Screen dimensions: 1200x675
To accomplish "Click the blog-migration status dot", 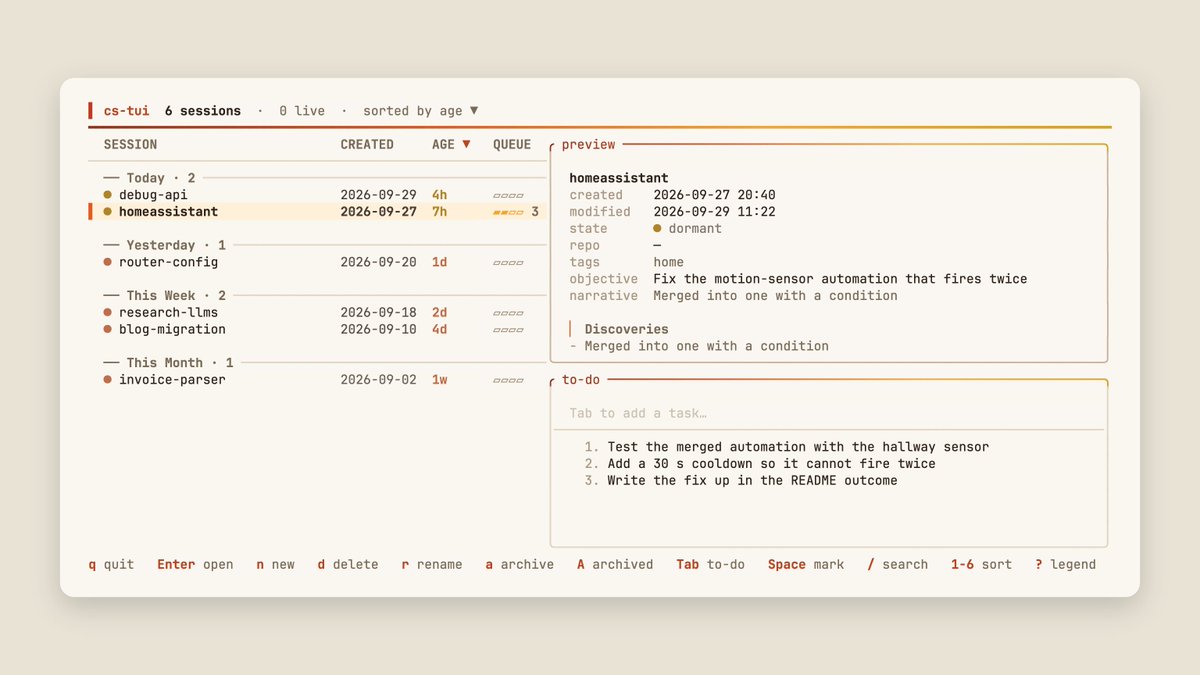I will [x=107, y=329].
